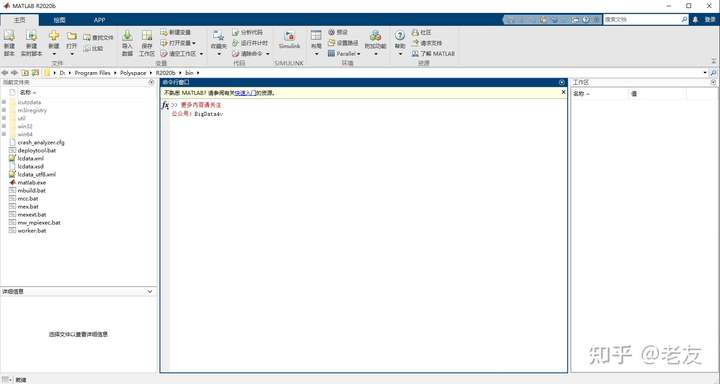720x384 pixels.
Task: Launch Simulink from the toolstrip
Action: point(289,40)
